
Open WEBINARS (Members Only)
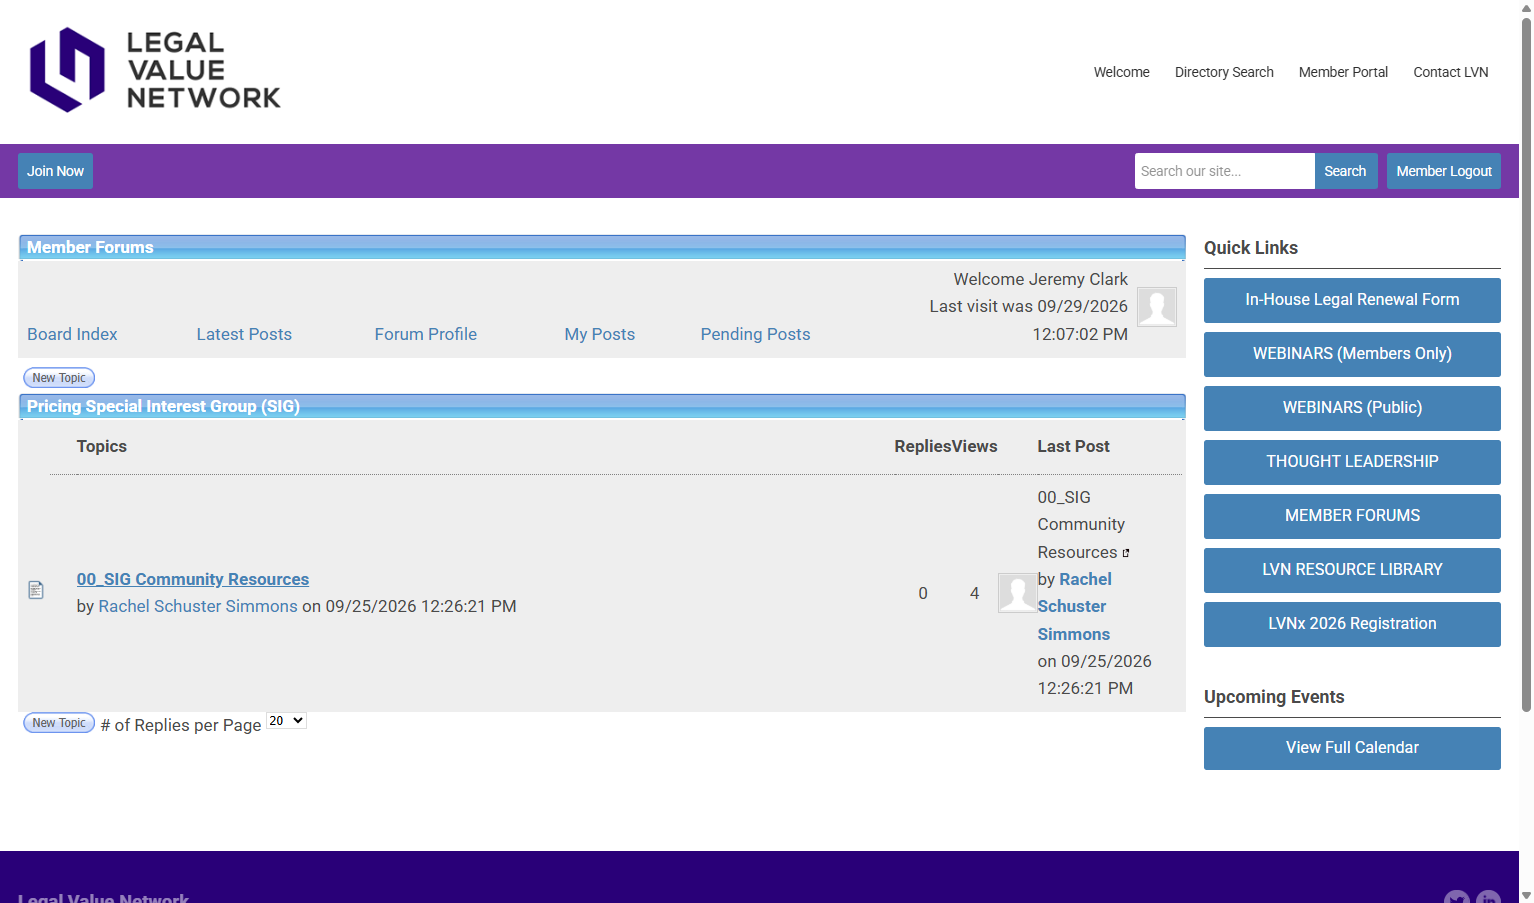pyautogui.click(x=1352, y=354)
